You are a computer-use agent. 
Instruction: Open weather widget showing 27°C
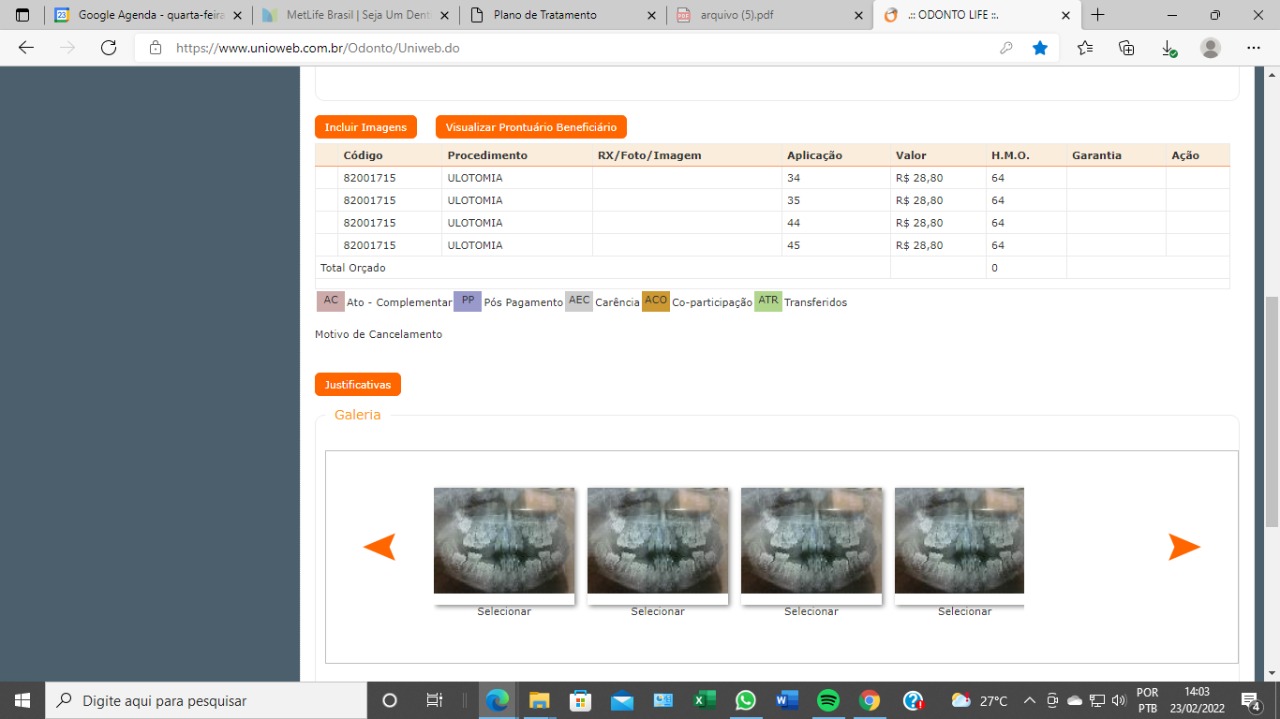pyautogui.click(x=979, y=700)
